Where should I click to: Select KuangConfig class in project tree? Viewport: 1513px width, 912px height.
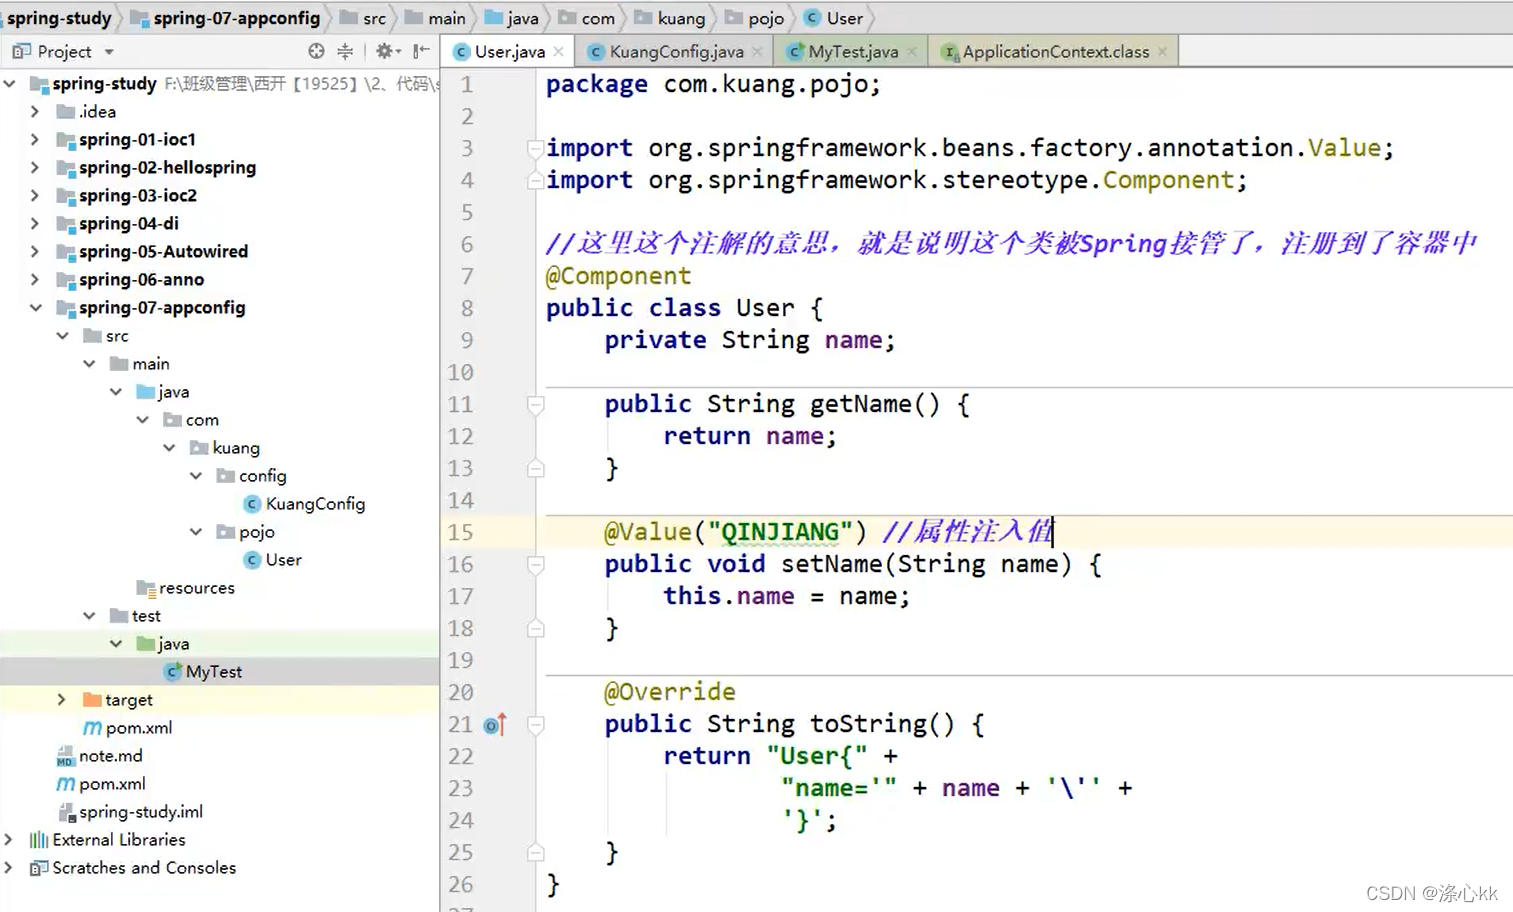pos(304,504)
